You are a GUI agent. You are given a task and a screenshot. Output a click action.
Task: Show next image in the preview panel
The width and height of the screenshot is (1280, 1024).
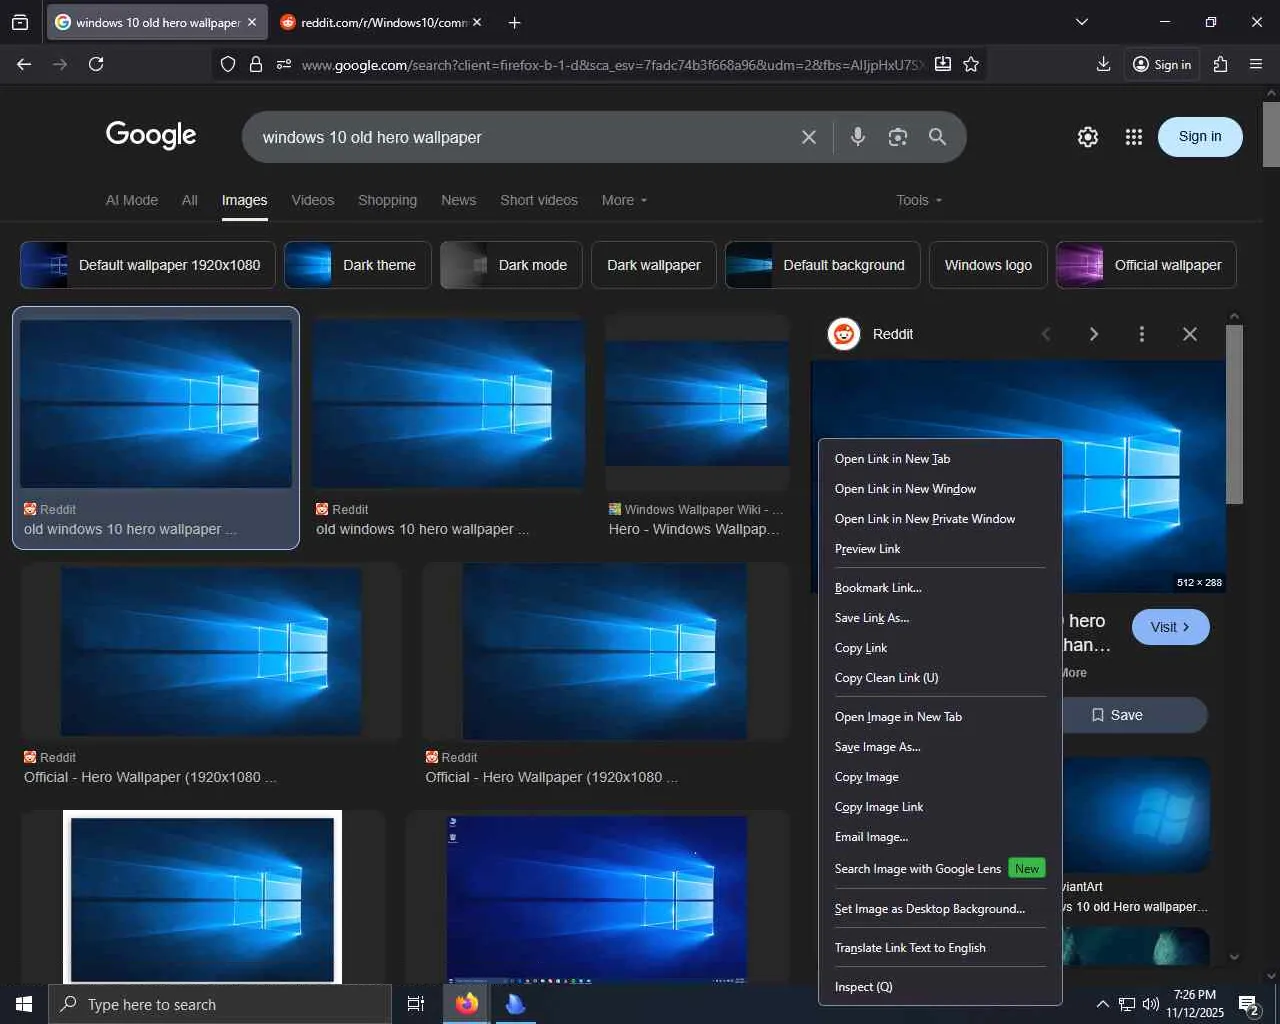pyautogui.click(x=1093, y=334)
